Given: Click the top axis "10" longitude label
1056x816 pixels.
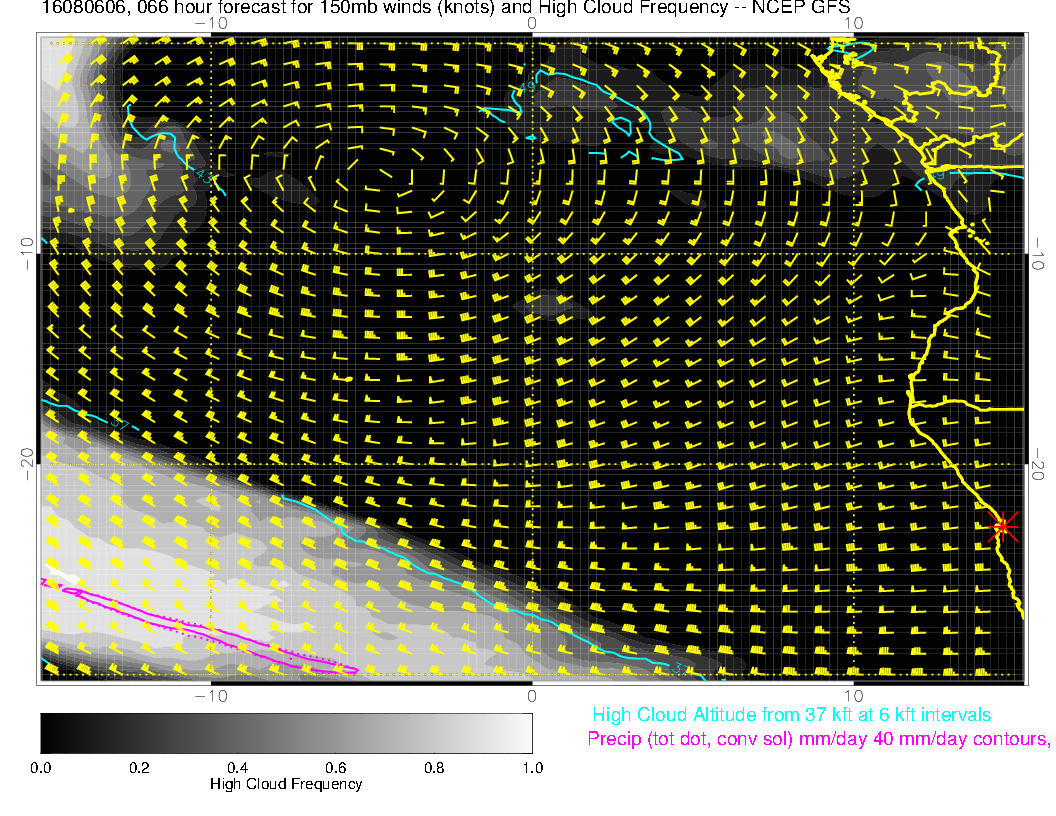Looking at the screenshot, I should (853, 22).
